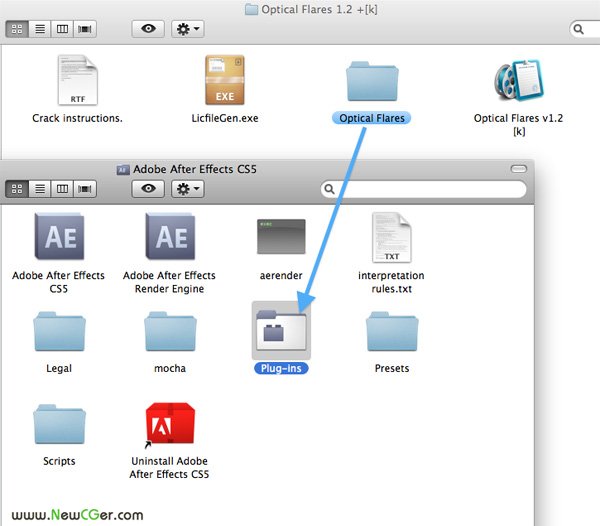This screenshot has height=526, width=600.
Task: Switch Optical Flares window to list view
Action: pos(40,29)
